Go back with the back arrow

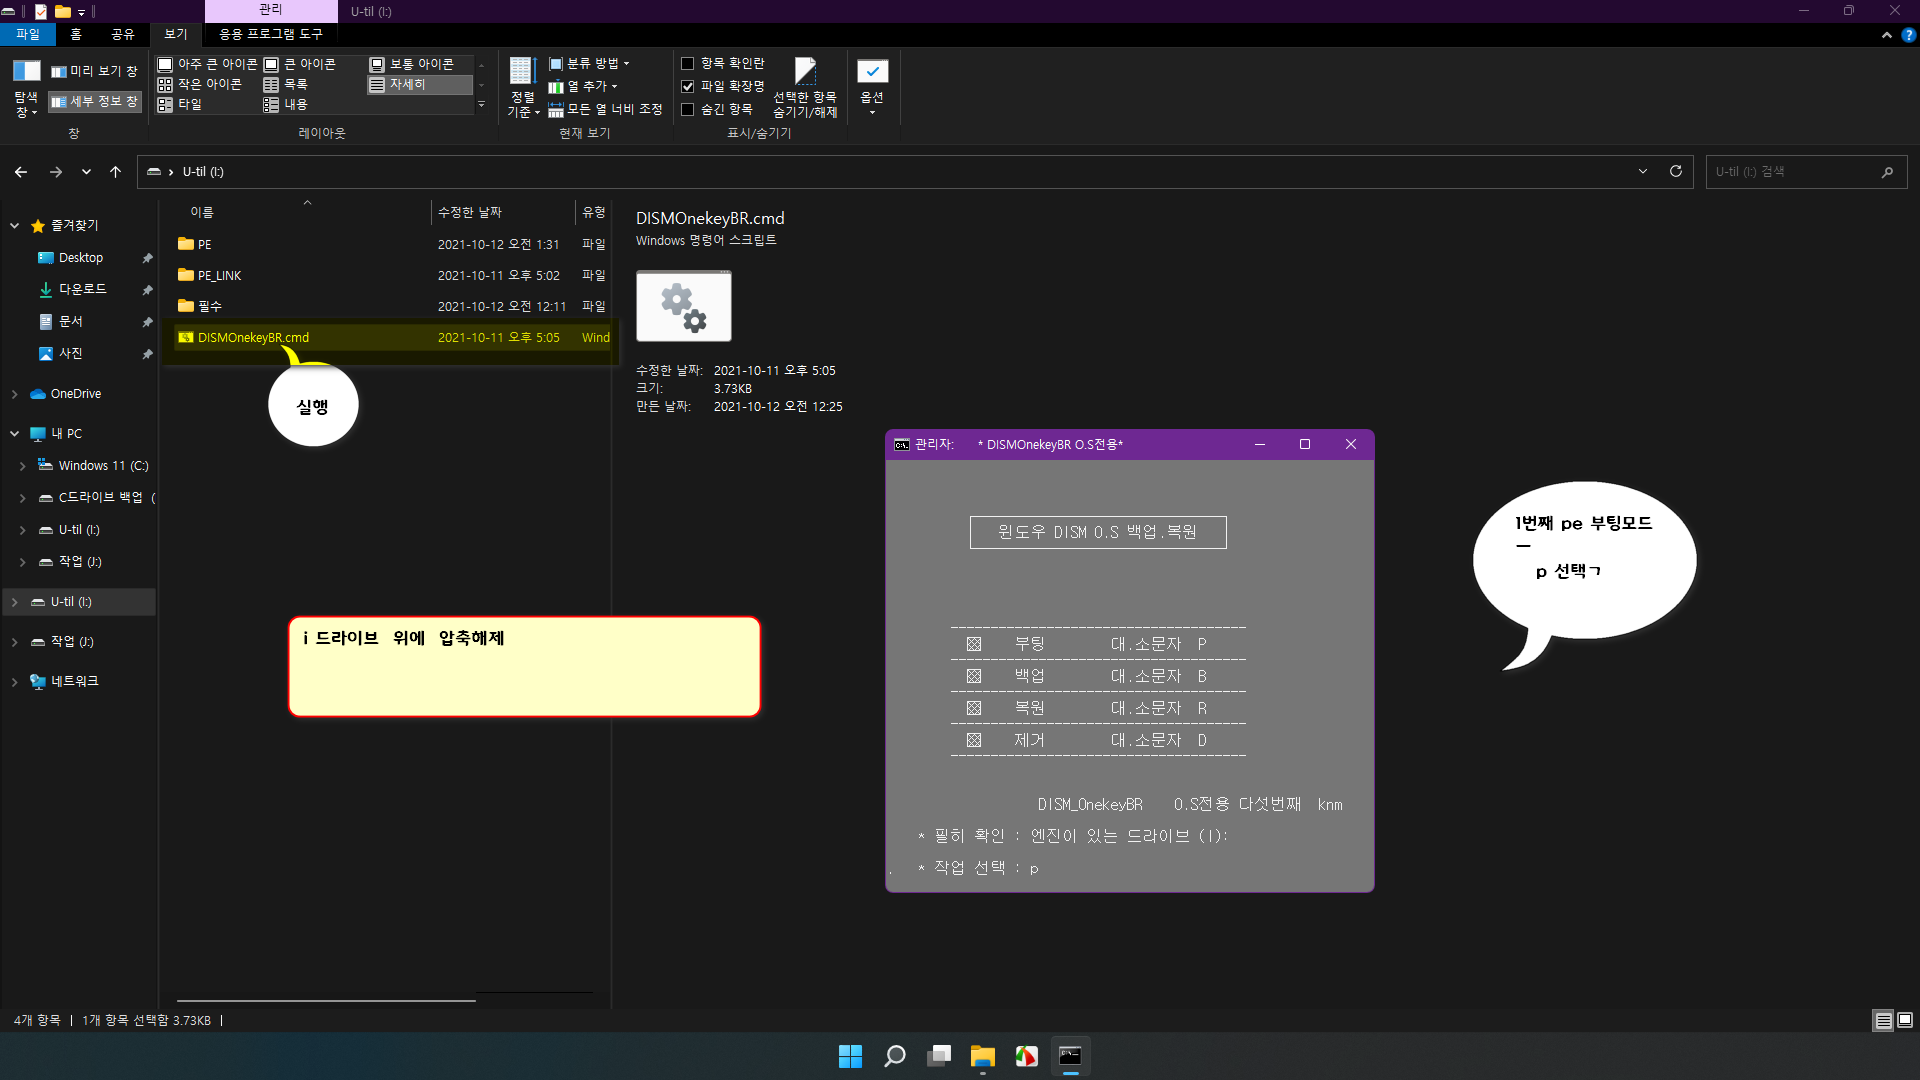21,172
